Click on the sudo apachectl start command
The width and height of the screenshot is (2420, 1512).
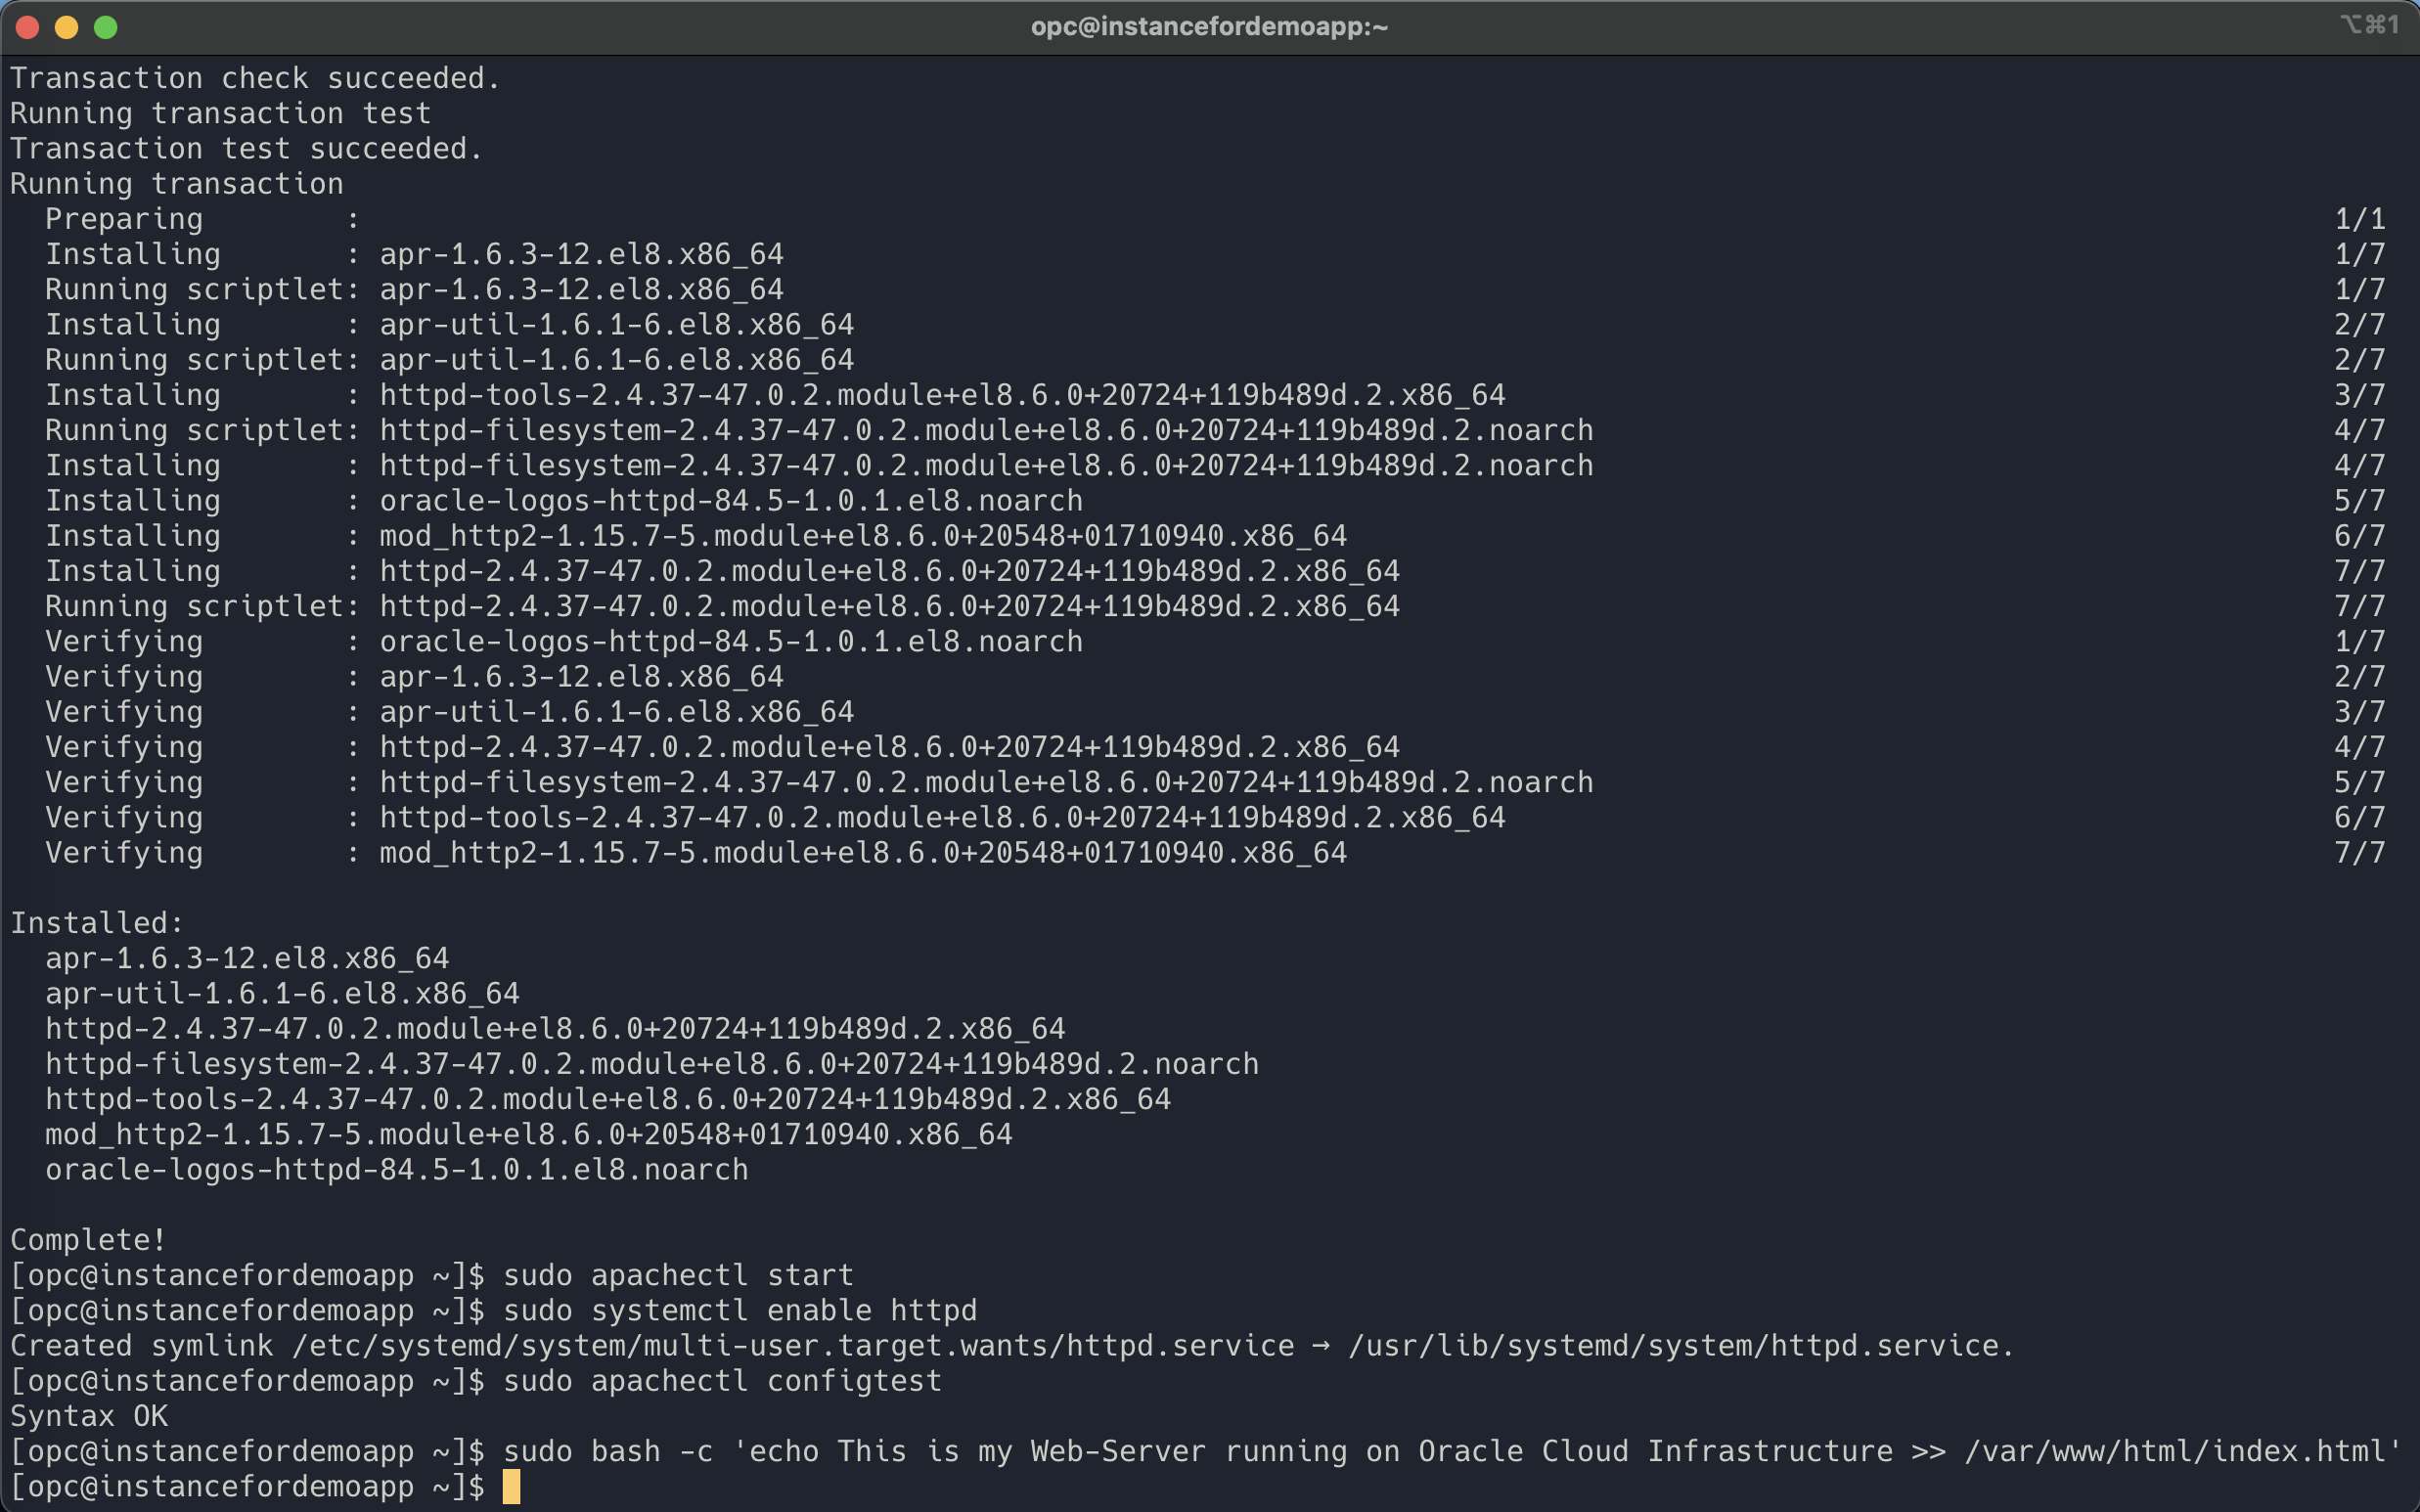[x=680, y=1273]
